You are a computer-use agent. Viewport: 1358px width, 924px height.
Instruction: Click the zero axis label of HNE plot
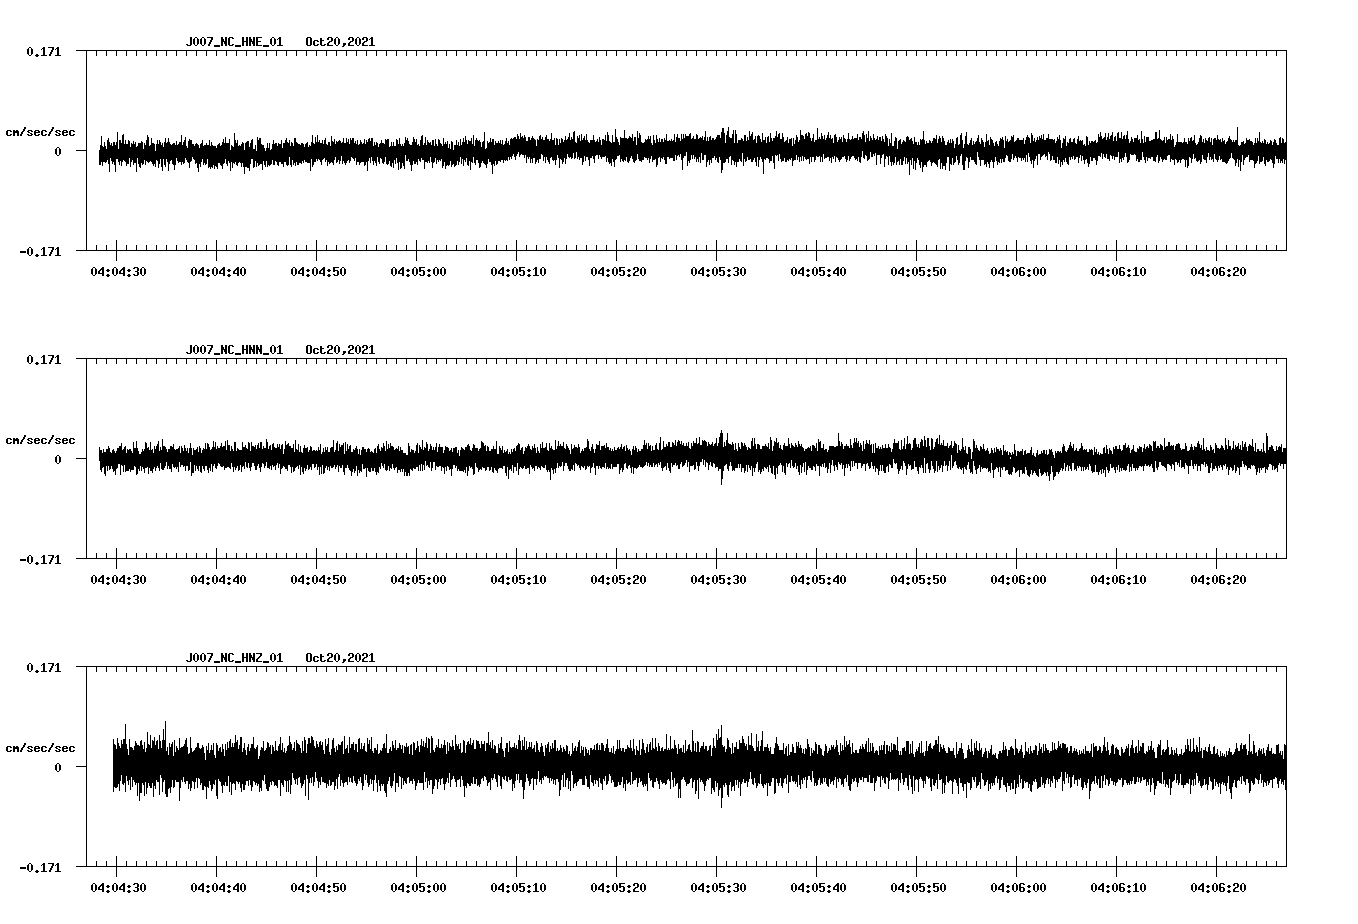coord(58,151)
